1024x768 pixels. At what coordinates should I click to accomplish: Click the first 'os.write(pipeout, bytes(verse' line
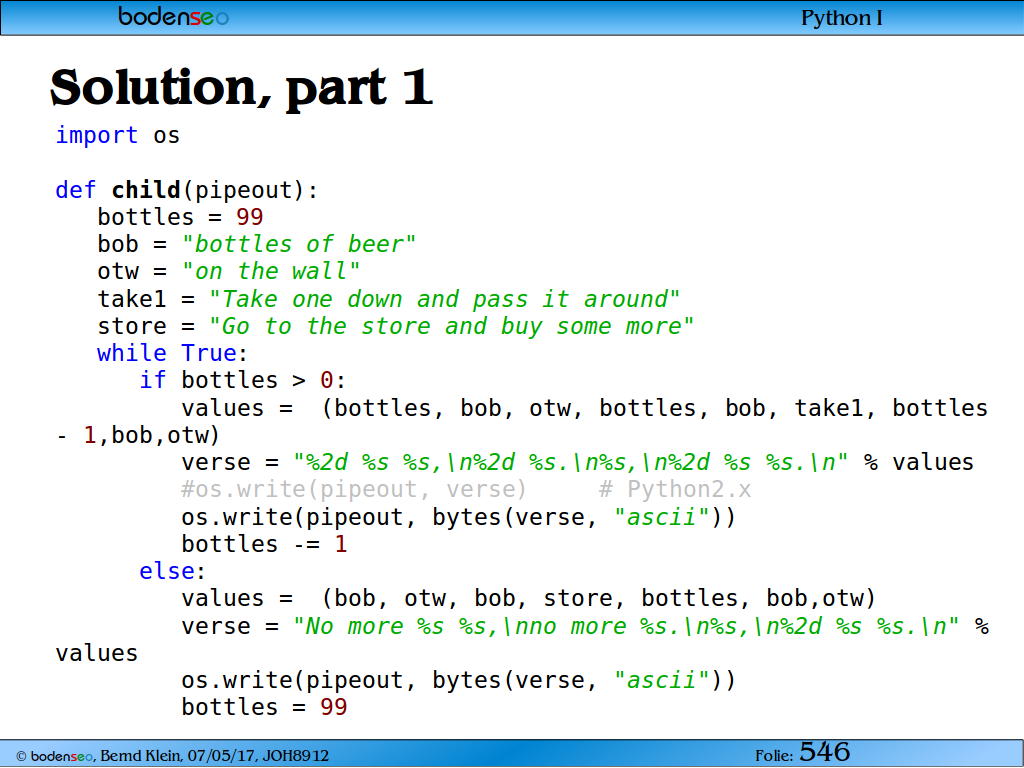pyautogui.click(x=458, y=517)
